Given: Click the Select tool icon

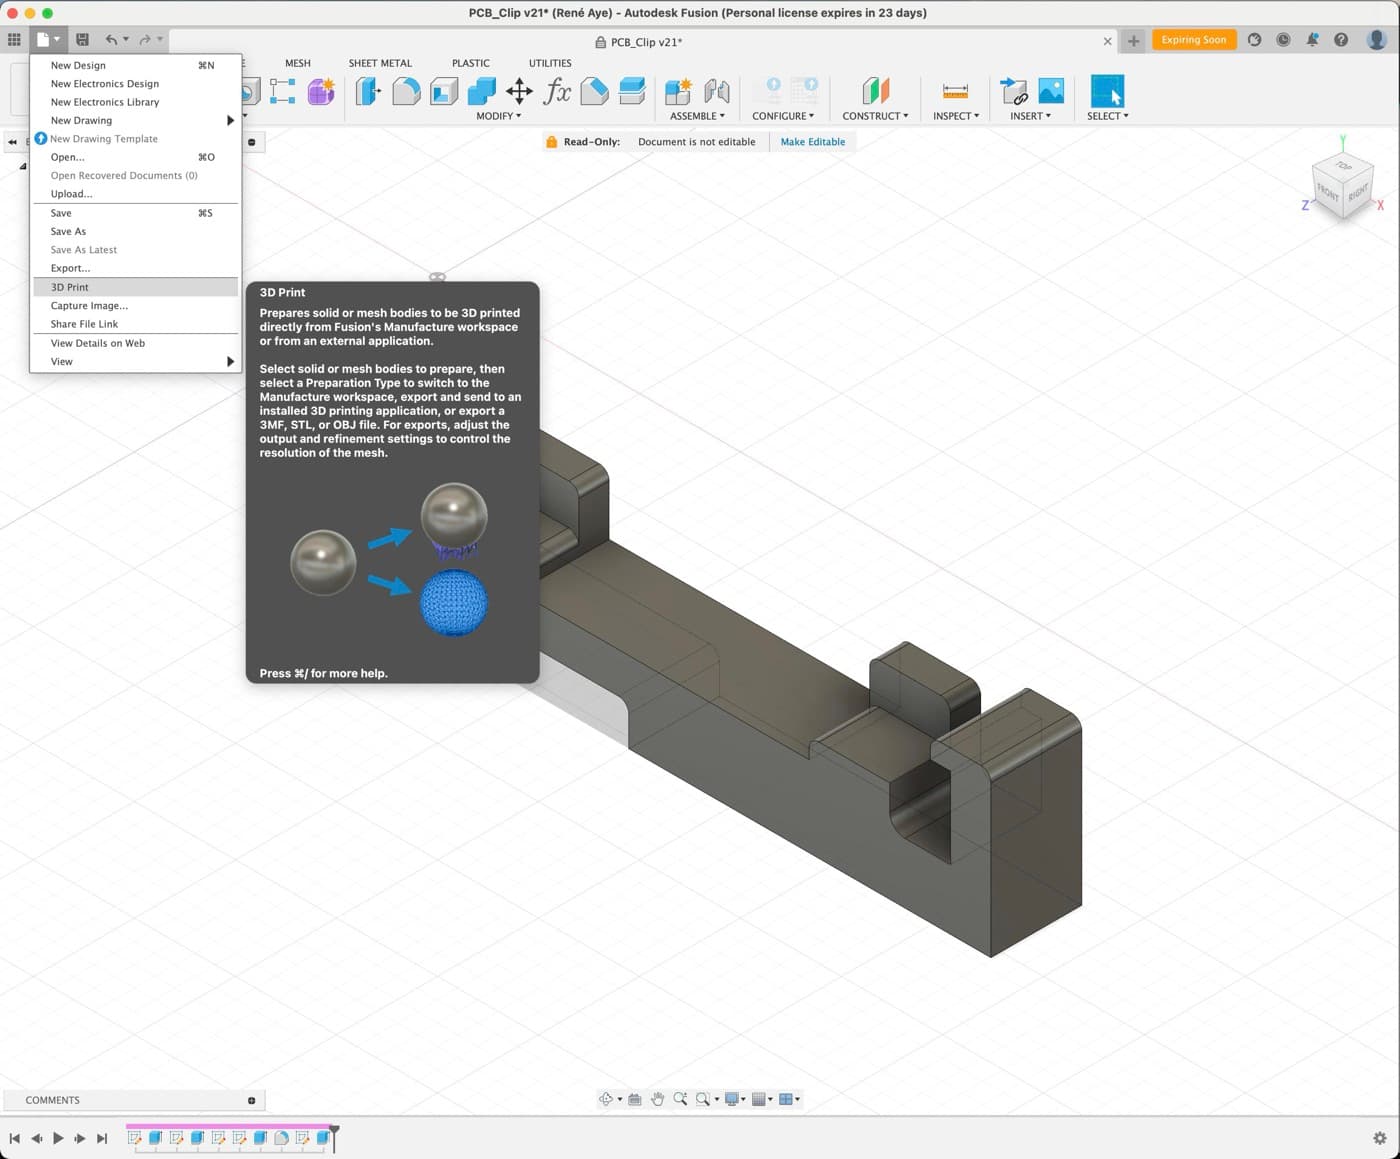Looking at the screenshot, I should [x=1107, y=91].
